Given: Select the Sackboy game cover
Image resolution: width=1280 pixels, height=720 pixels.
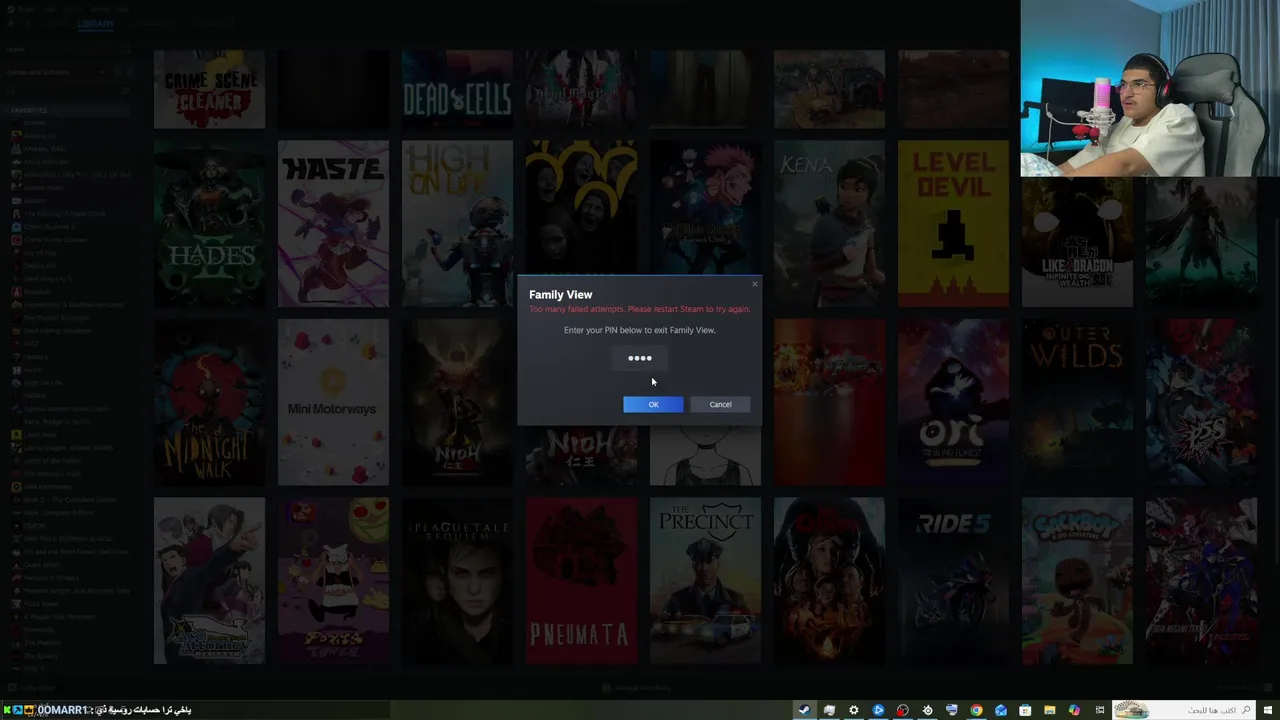Looking at the screenshot, I should (1077, 581).
